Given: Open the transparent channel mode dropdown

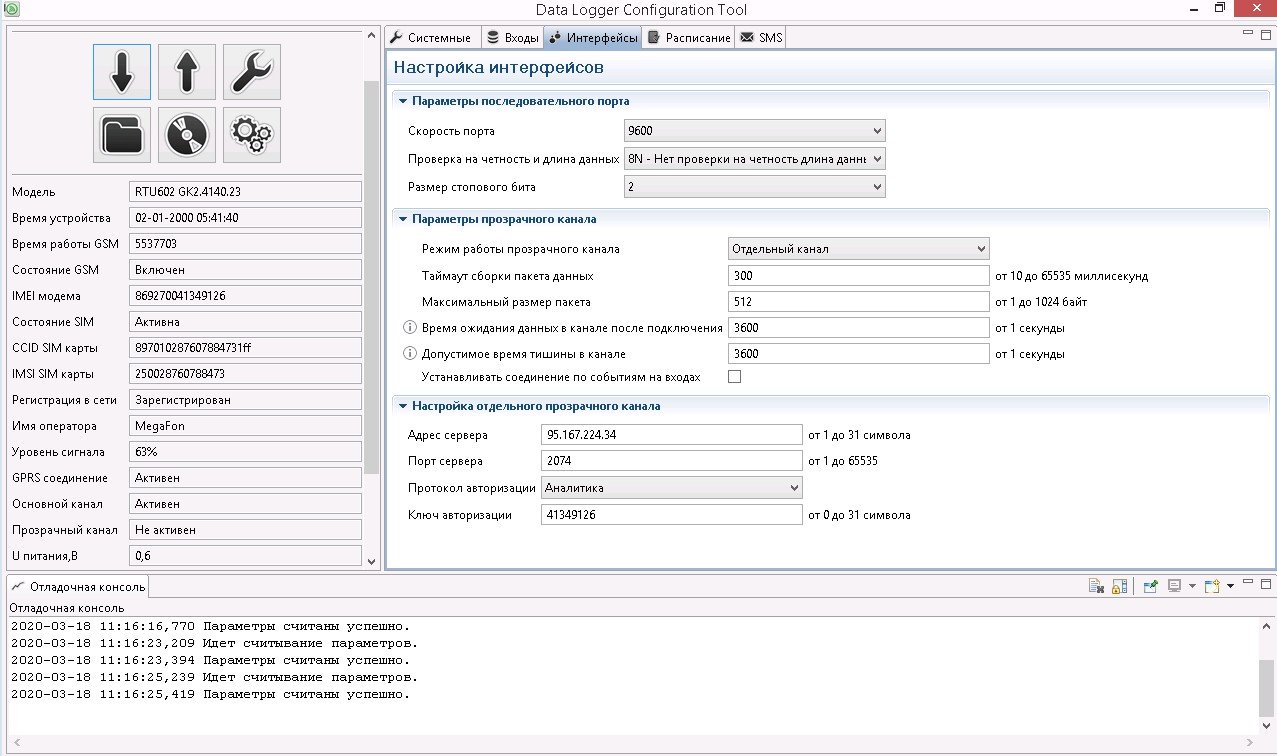Looking at the screenshot, I should coord(859,248).
